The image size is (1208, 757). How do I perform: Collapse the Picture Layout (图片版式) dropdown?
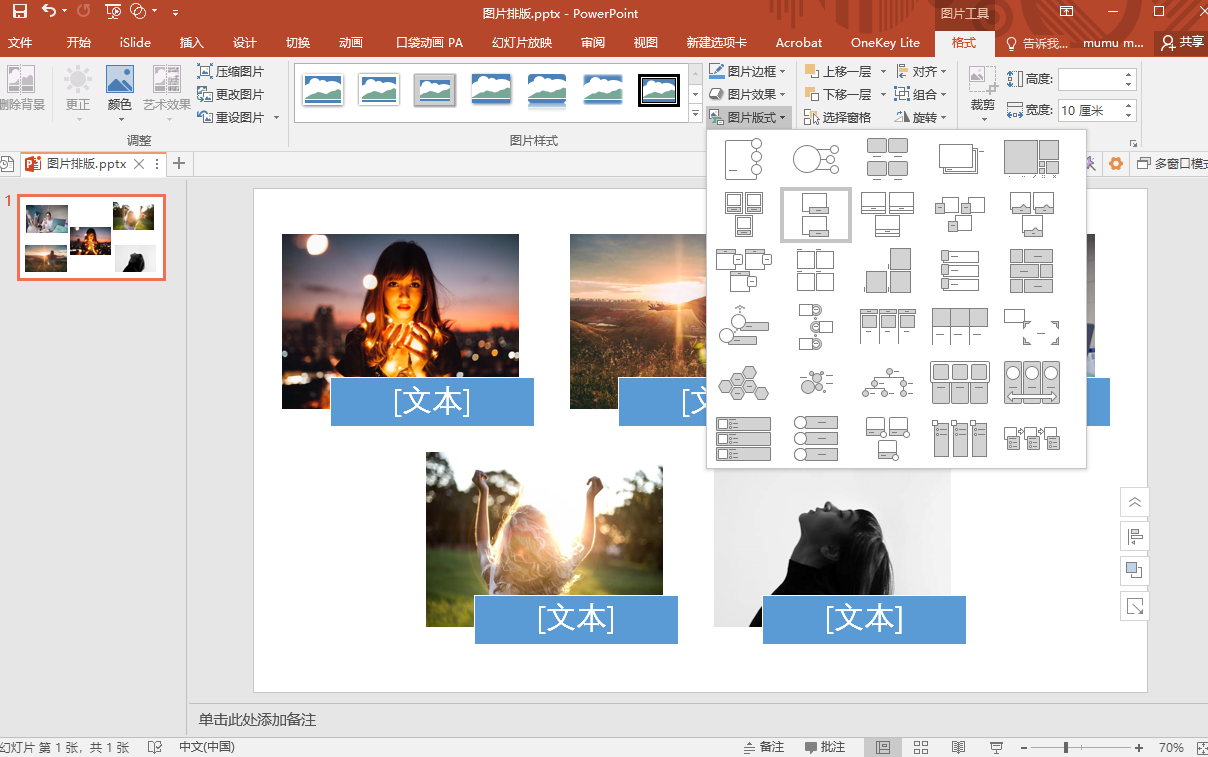tap(748, 117)
